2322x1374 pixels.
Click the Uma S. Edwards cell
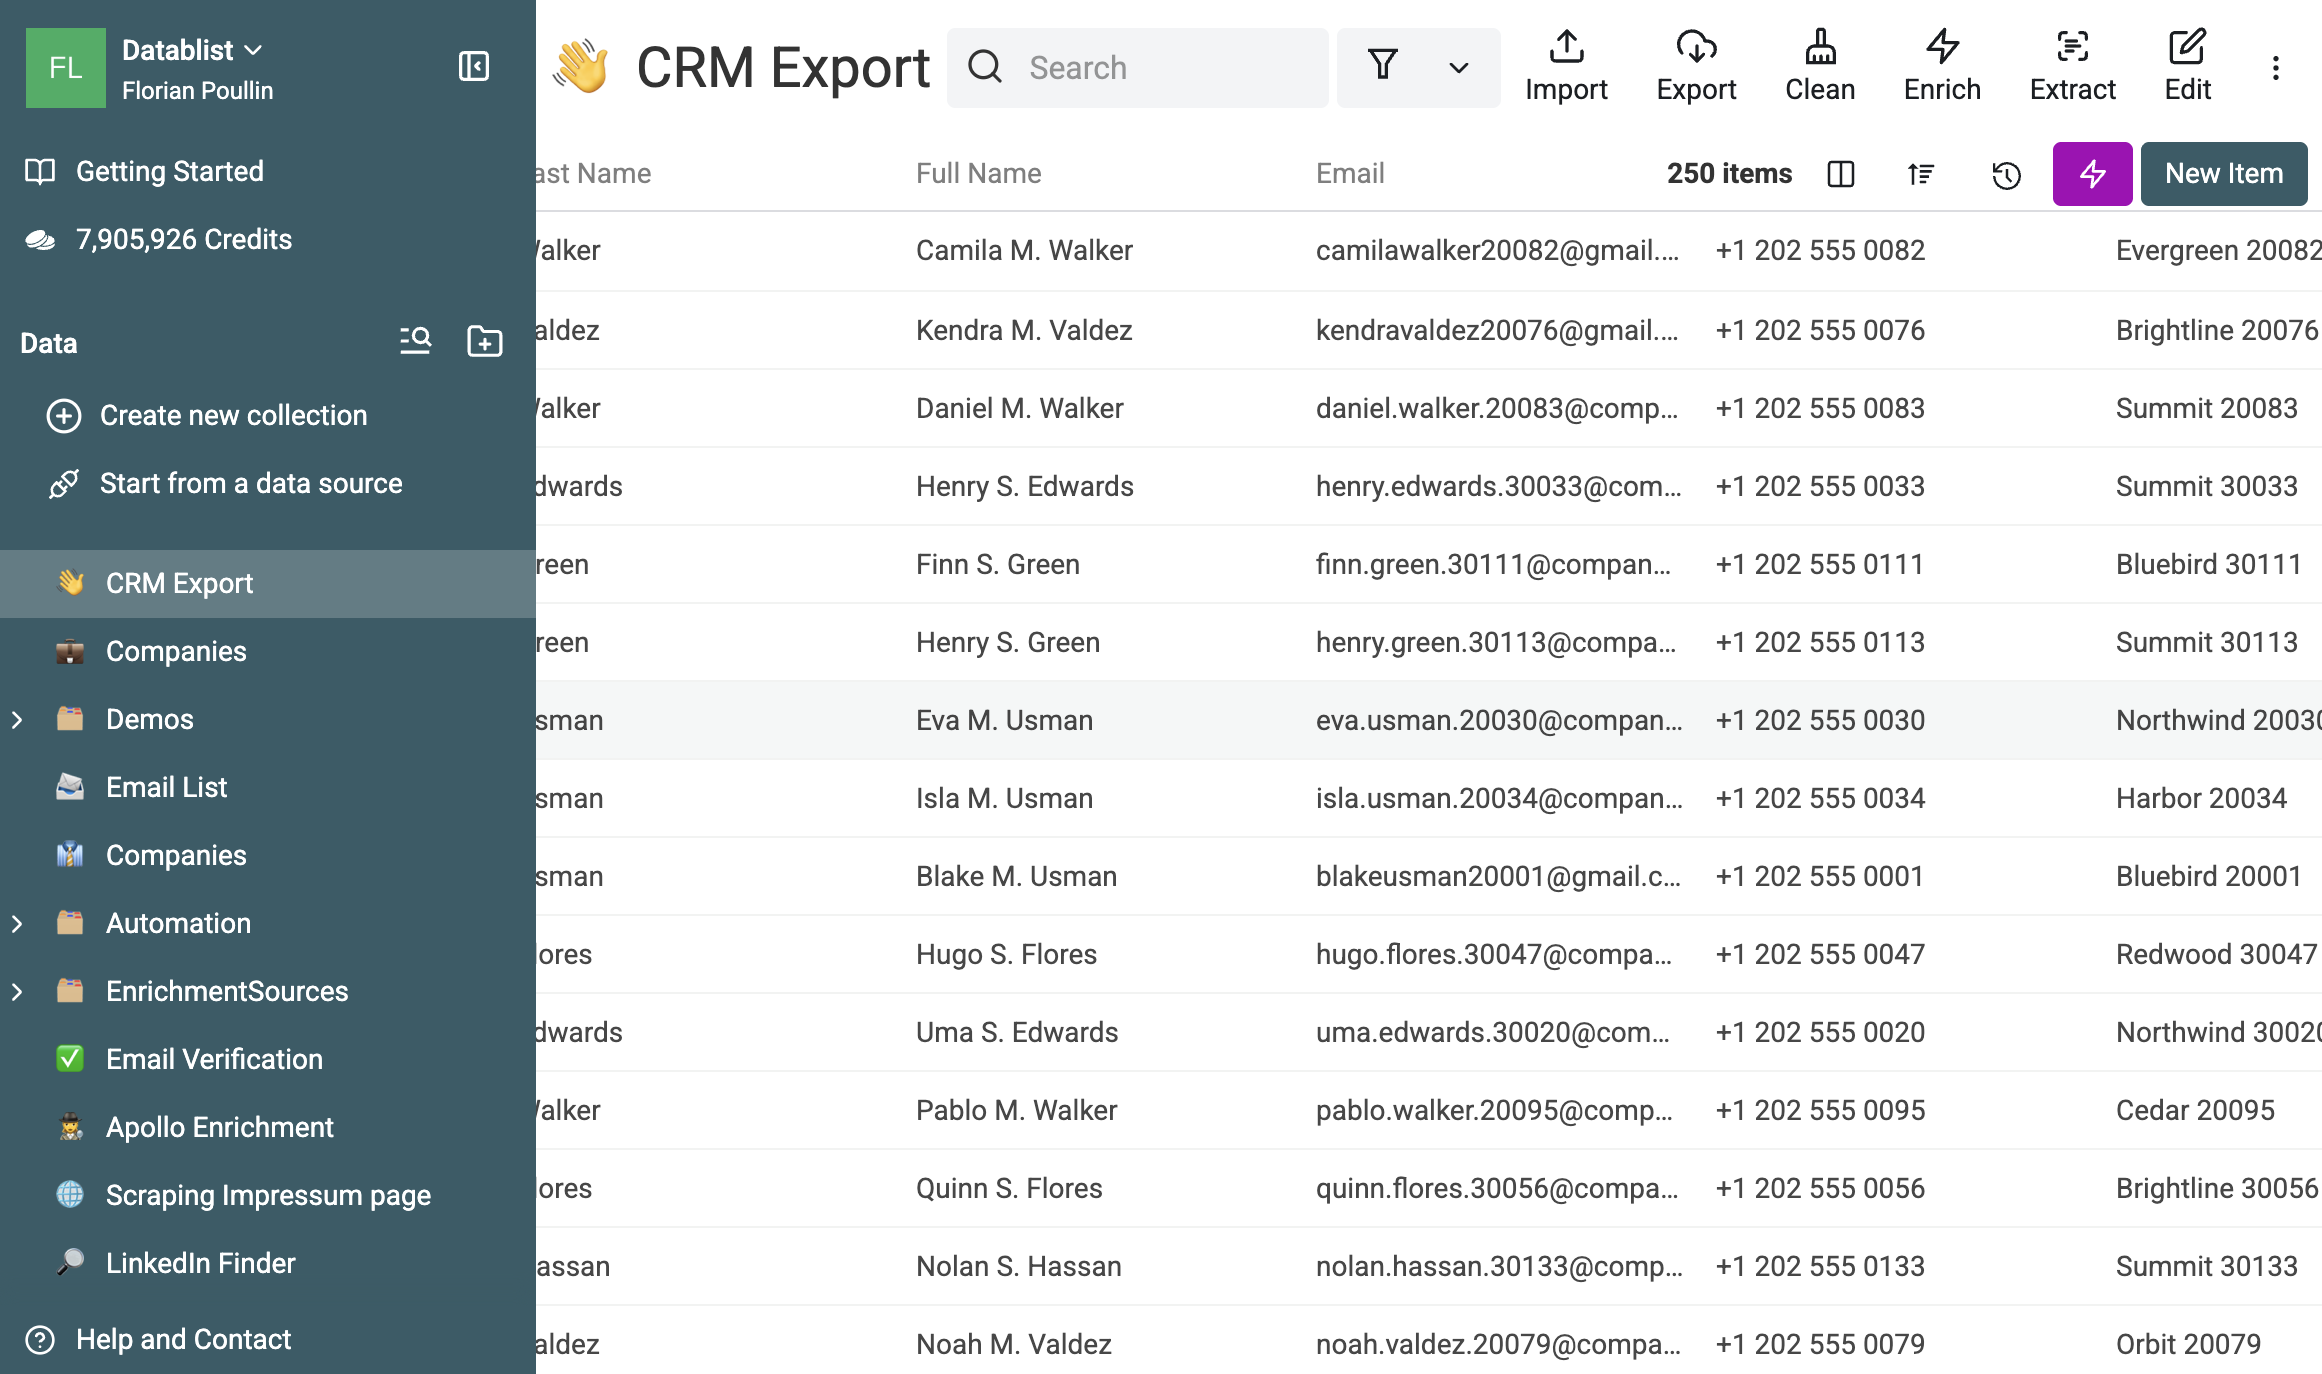(x=1017, y=1032)
